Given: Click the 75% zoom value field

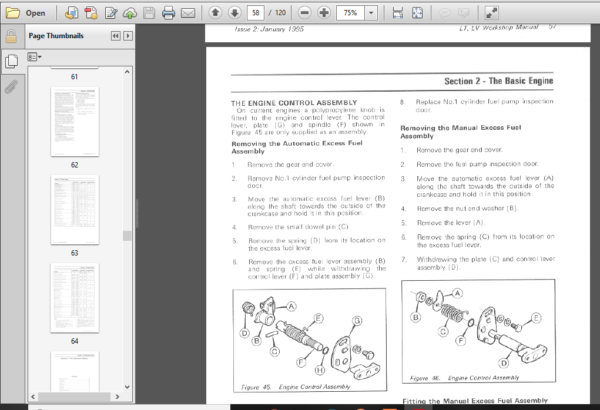Looking at the screenshot, I should [351, 13].
